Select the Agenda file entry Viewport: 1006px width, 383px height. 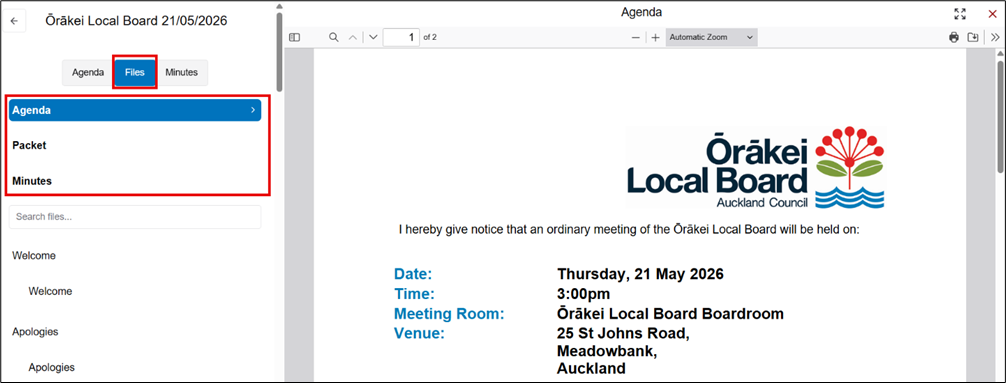point(135,110)
